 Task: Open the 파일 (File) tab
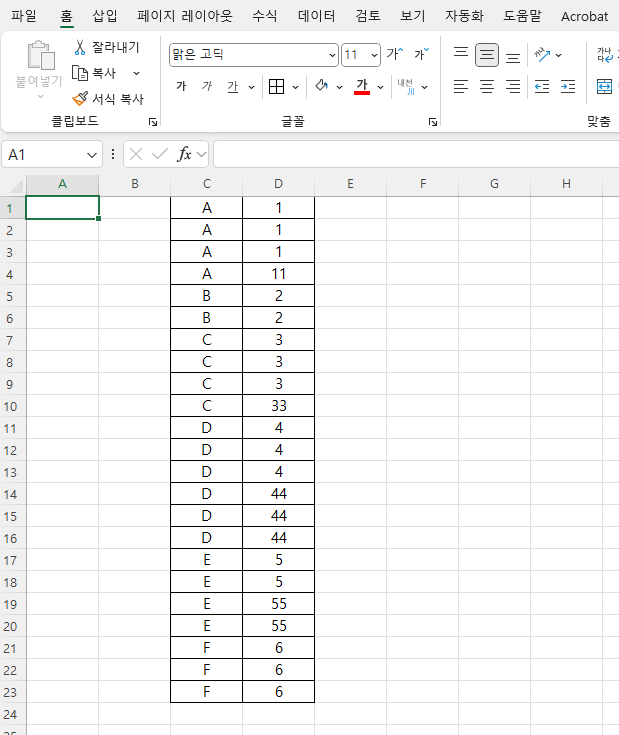[24, 16]
